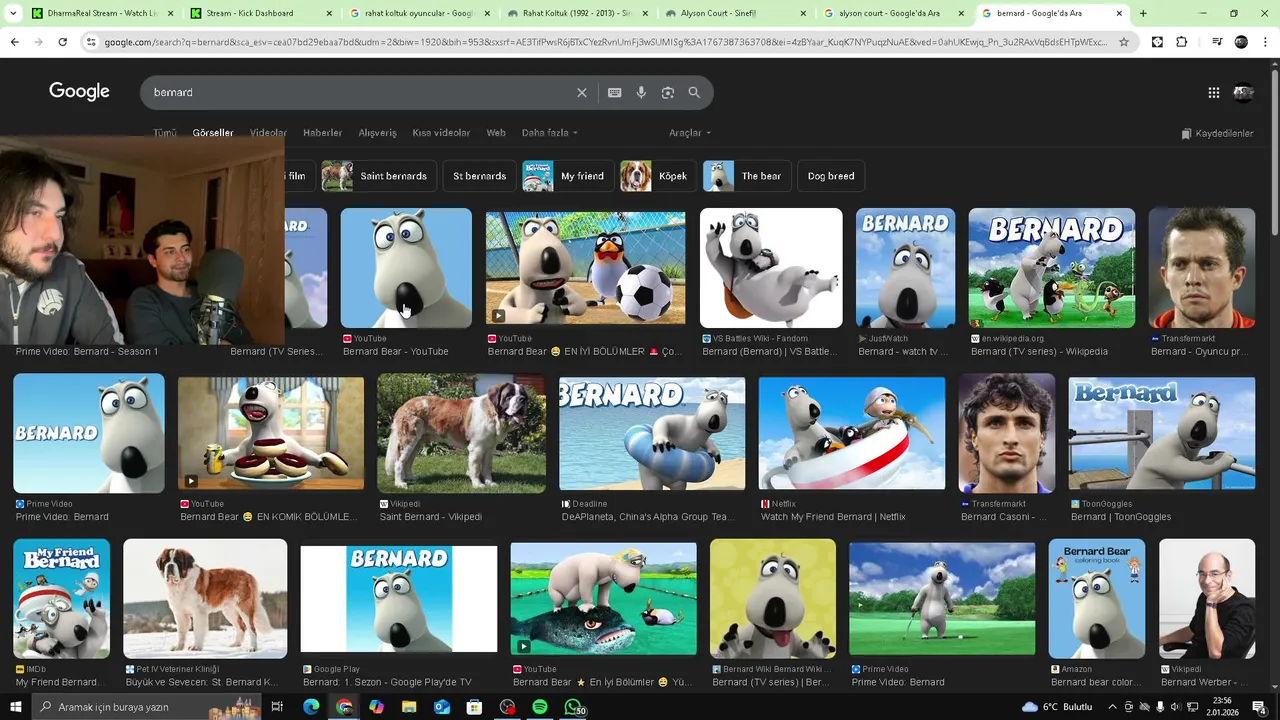Switch to the Videolar tab
Image resolution: width=1280 pixels, height=720 pixels.
pyautogui.click(x=268, y=133)
